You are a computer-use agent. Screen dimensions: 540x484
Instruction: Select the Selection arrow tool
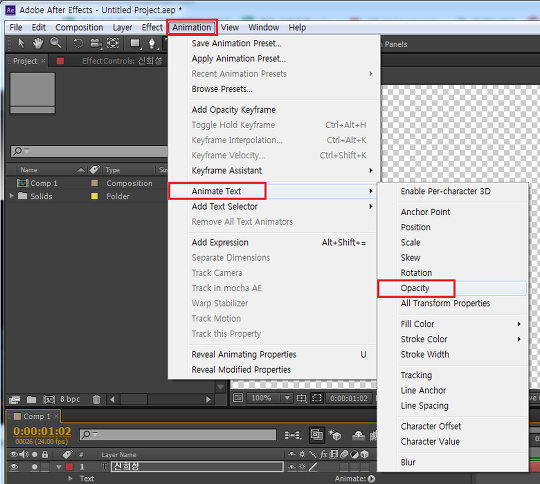pos(21,43)
